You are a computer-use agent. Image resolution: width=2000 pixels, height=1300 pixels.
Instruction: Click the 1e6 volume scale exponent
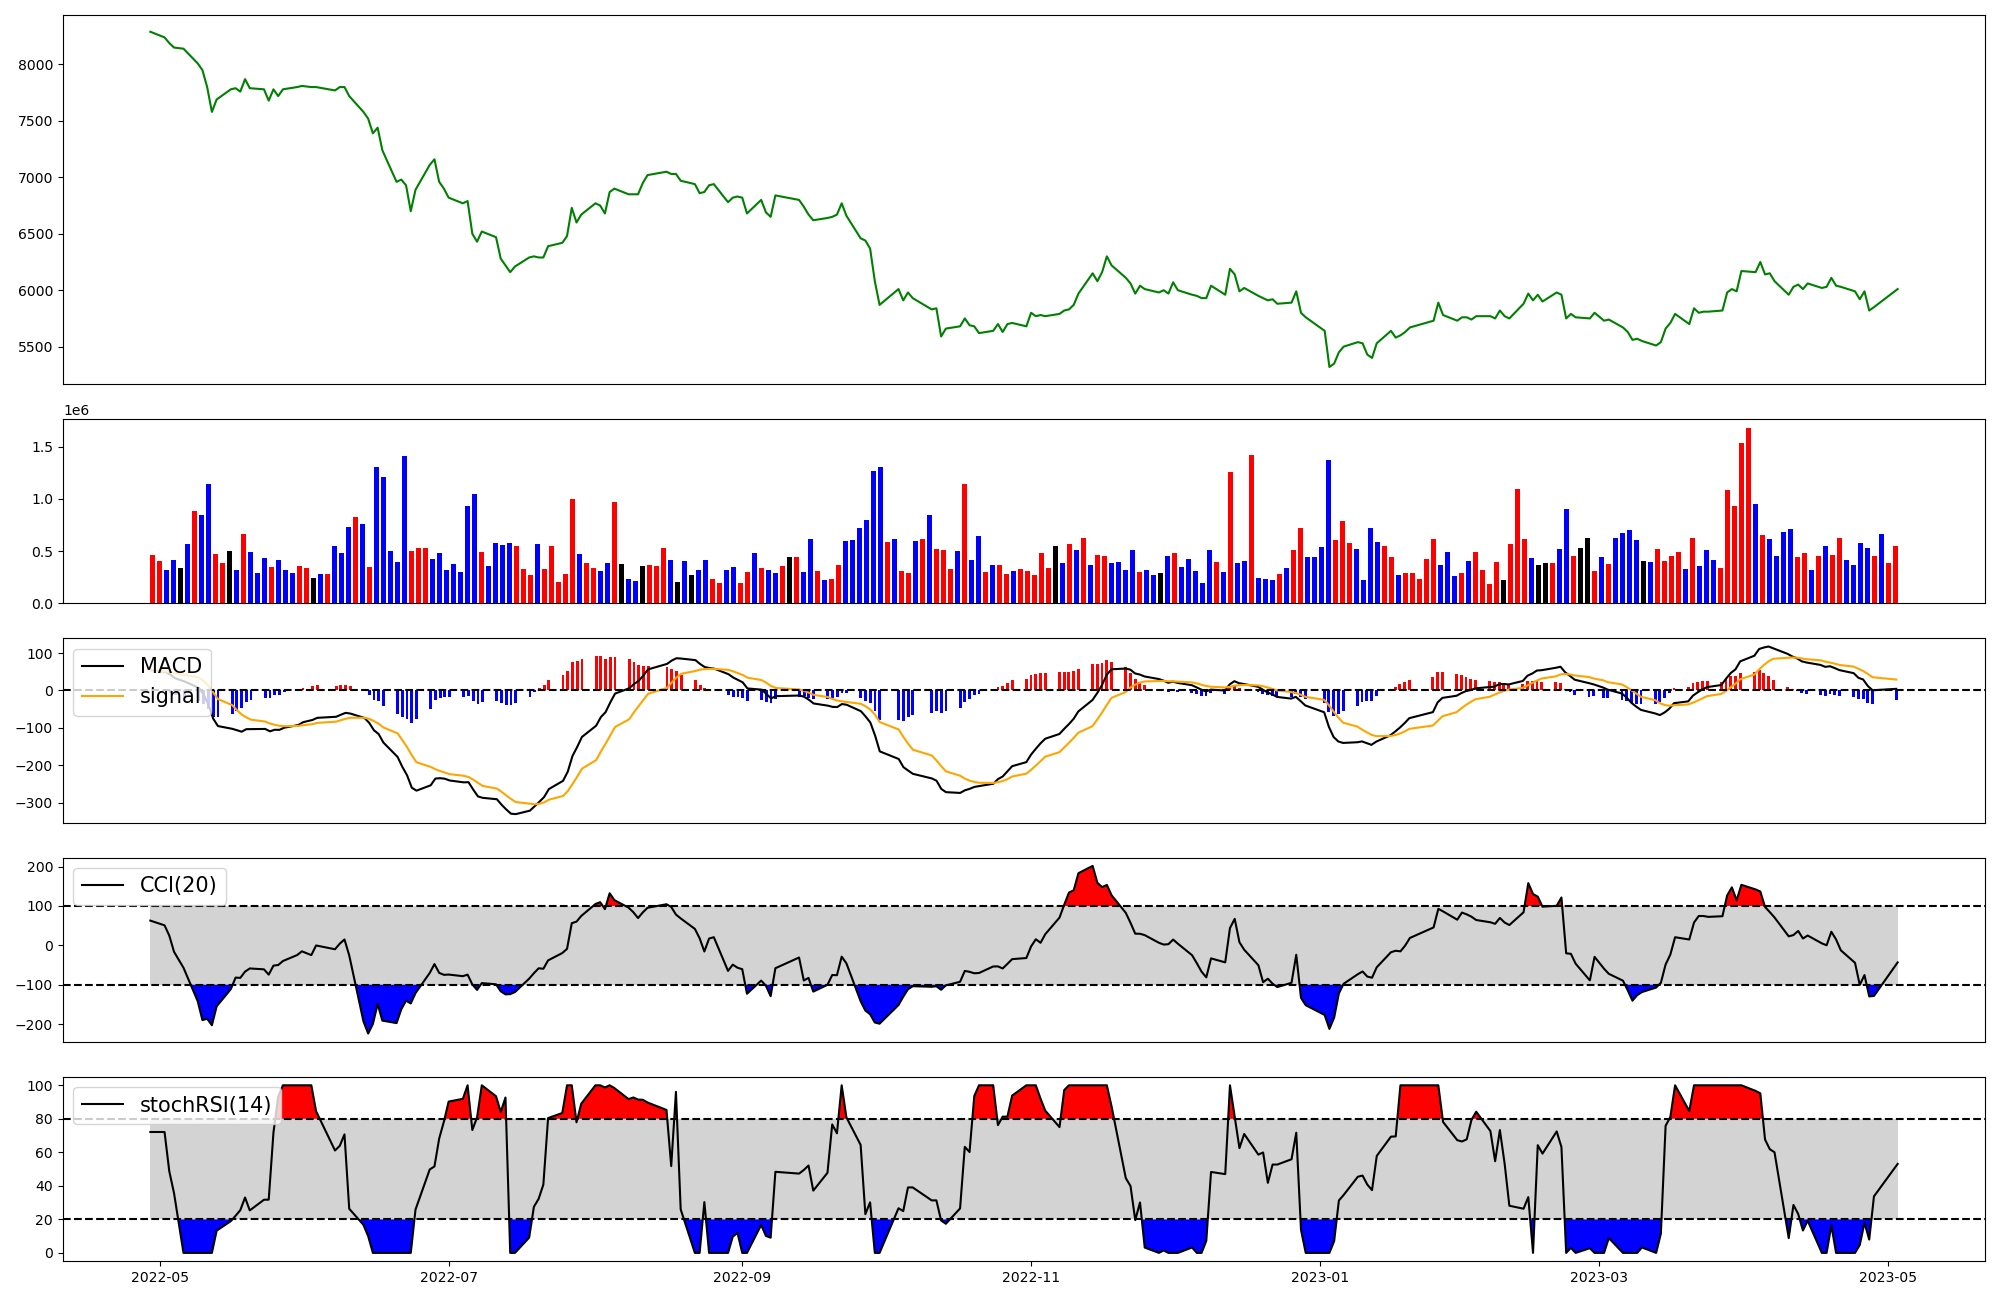click(x=77, y=411)
